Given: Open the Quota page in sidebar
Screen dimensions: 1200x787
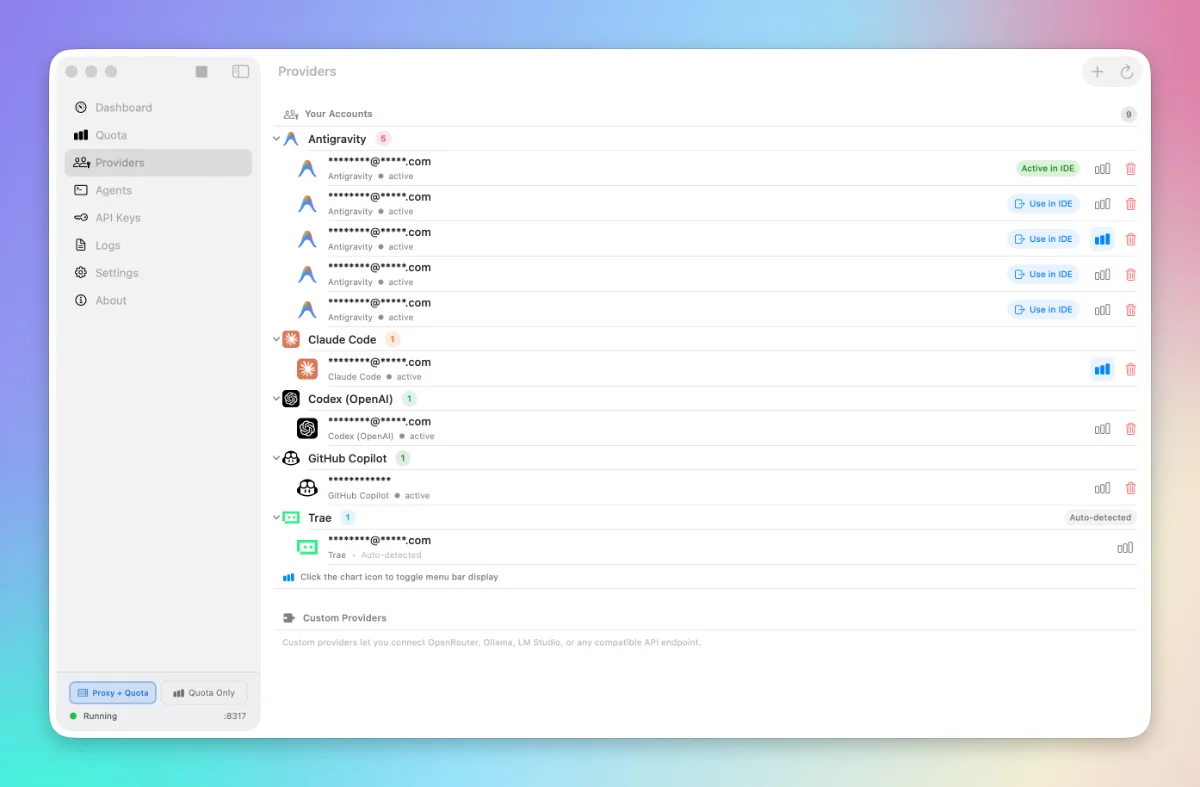Looking at the screenshot, I should [158, 135].
